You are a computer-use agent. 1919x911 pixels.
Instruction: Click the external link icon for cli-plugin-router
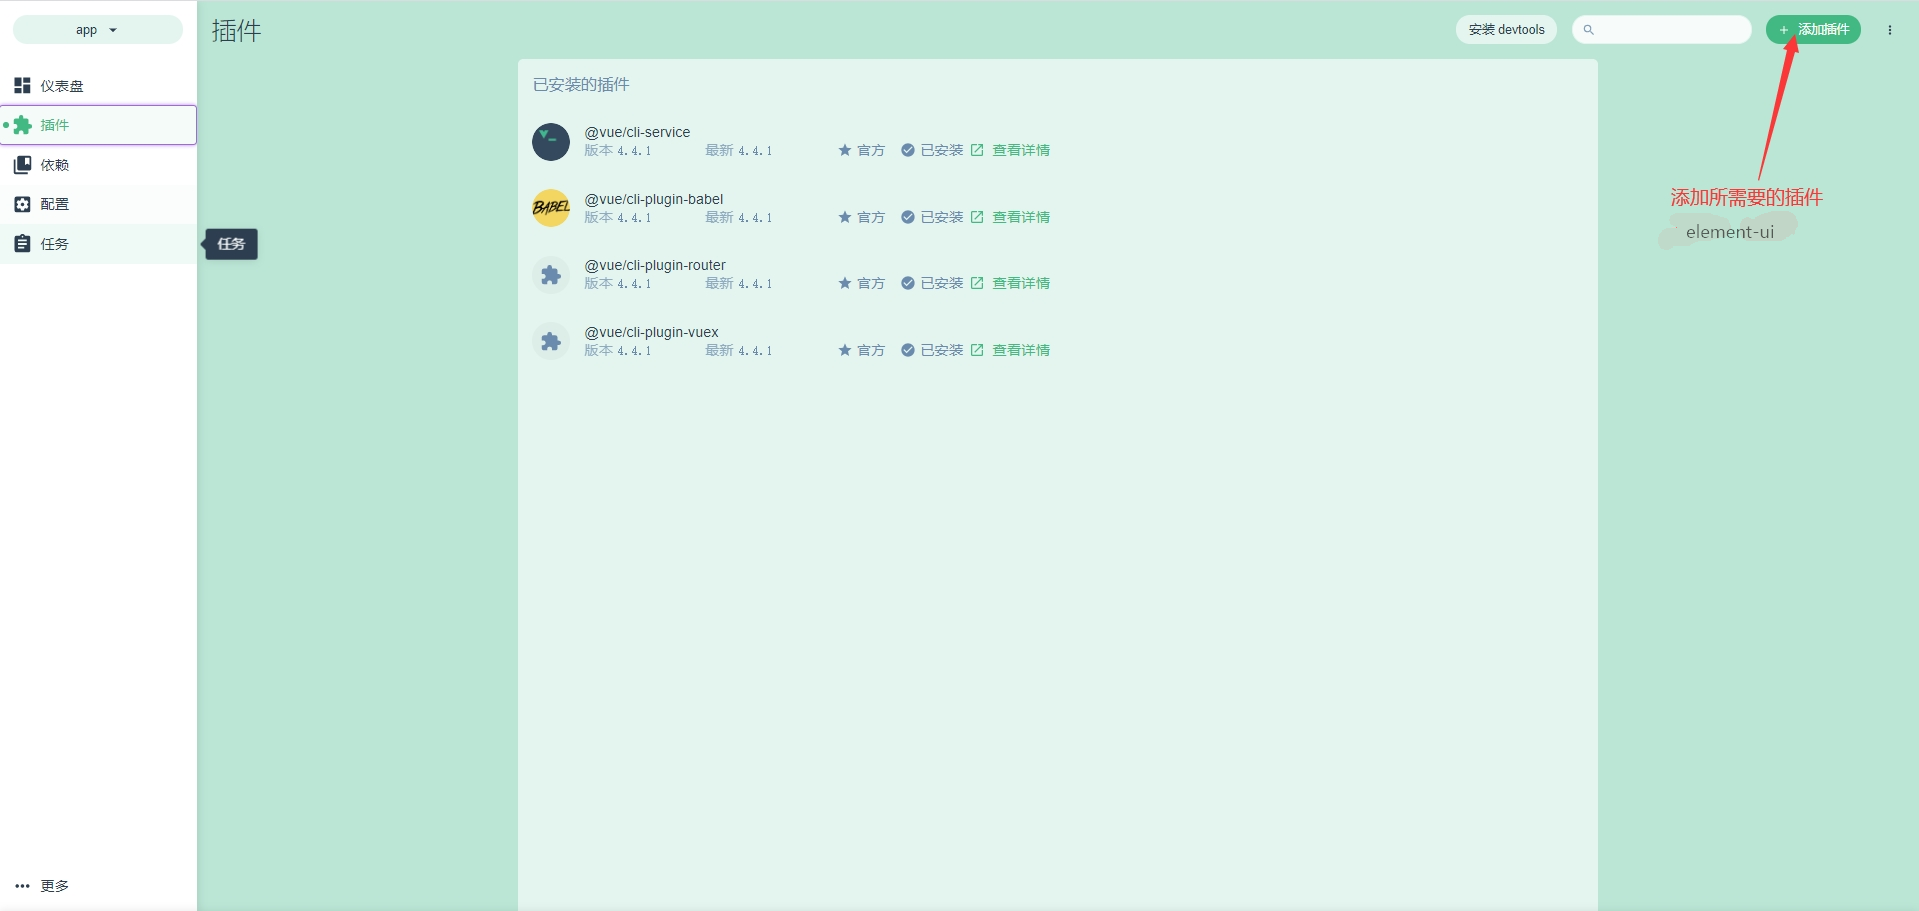point(977,283)
